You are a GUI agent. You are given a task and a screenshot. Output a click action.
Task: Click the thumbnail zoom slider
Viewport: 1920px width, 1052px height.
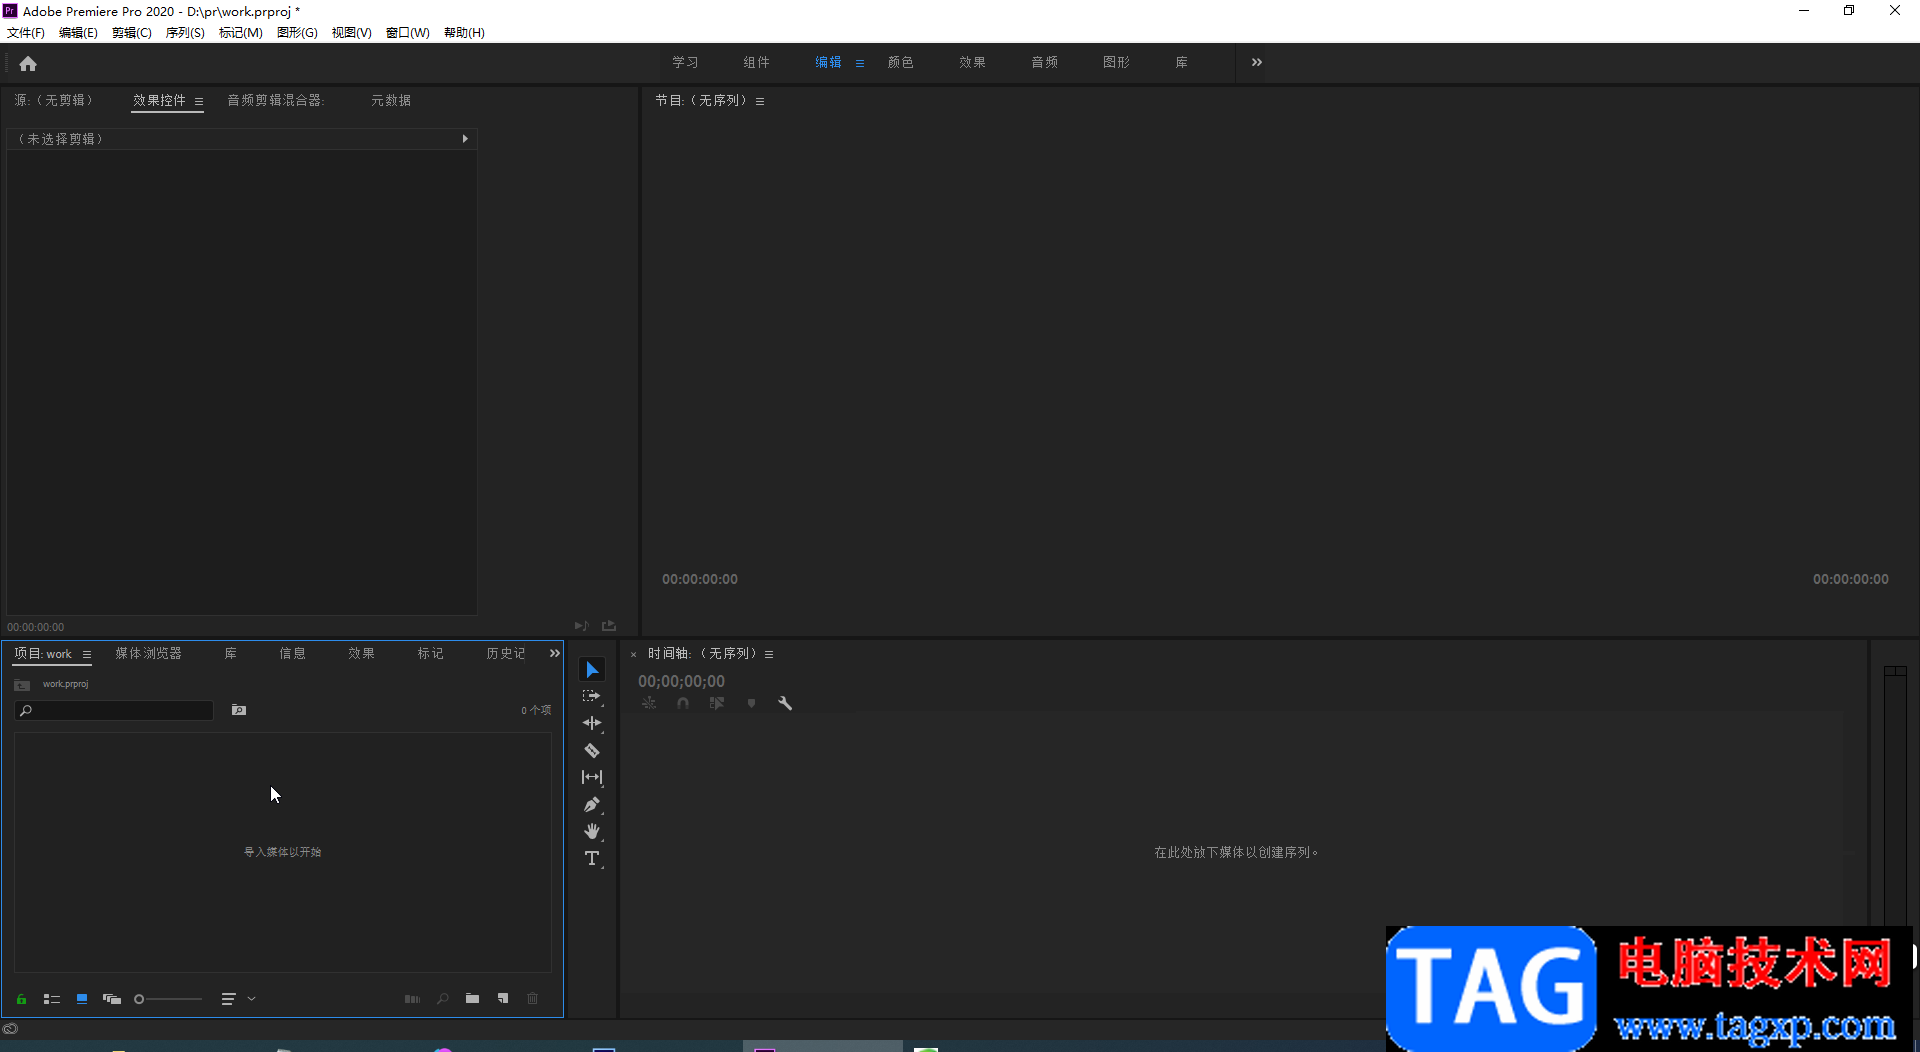click(168, 998)
